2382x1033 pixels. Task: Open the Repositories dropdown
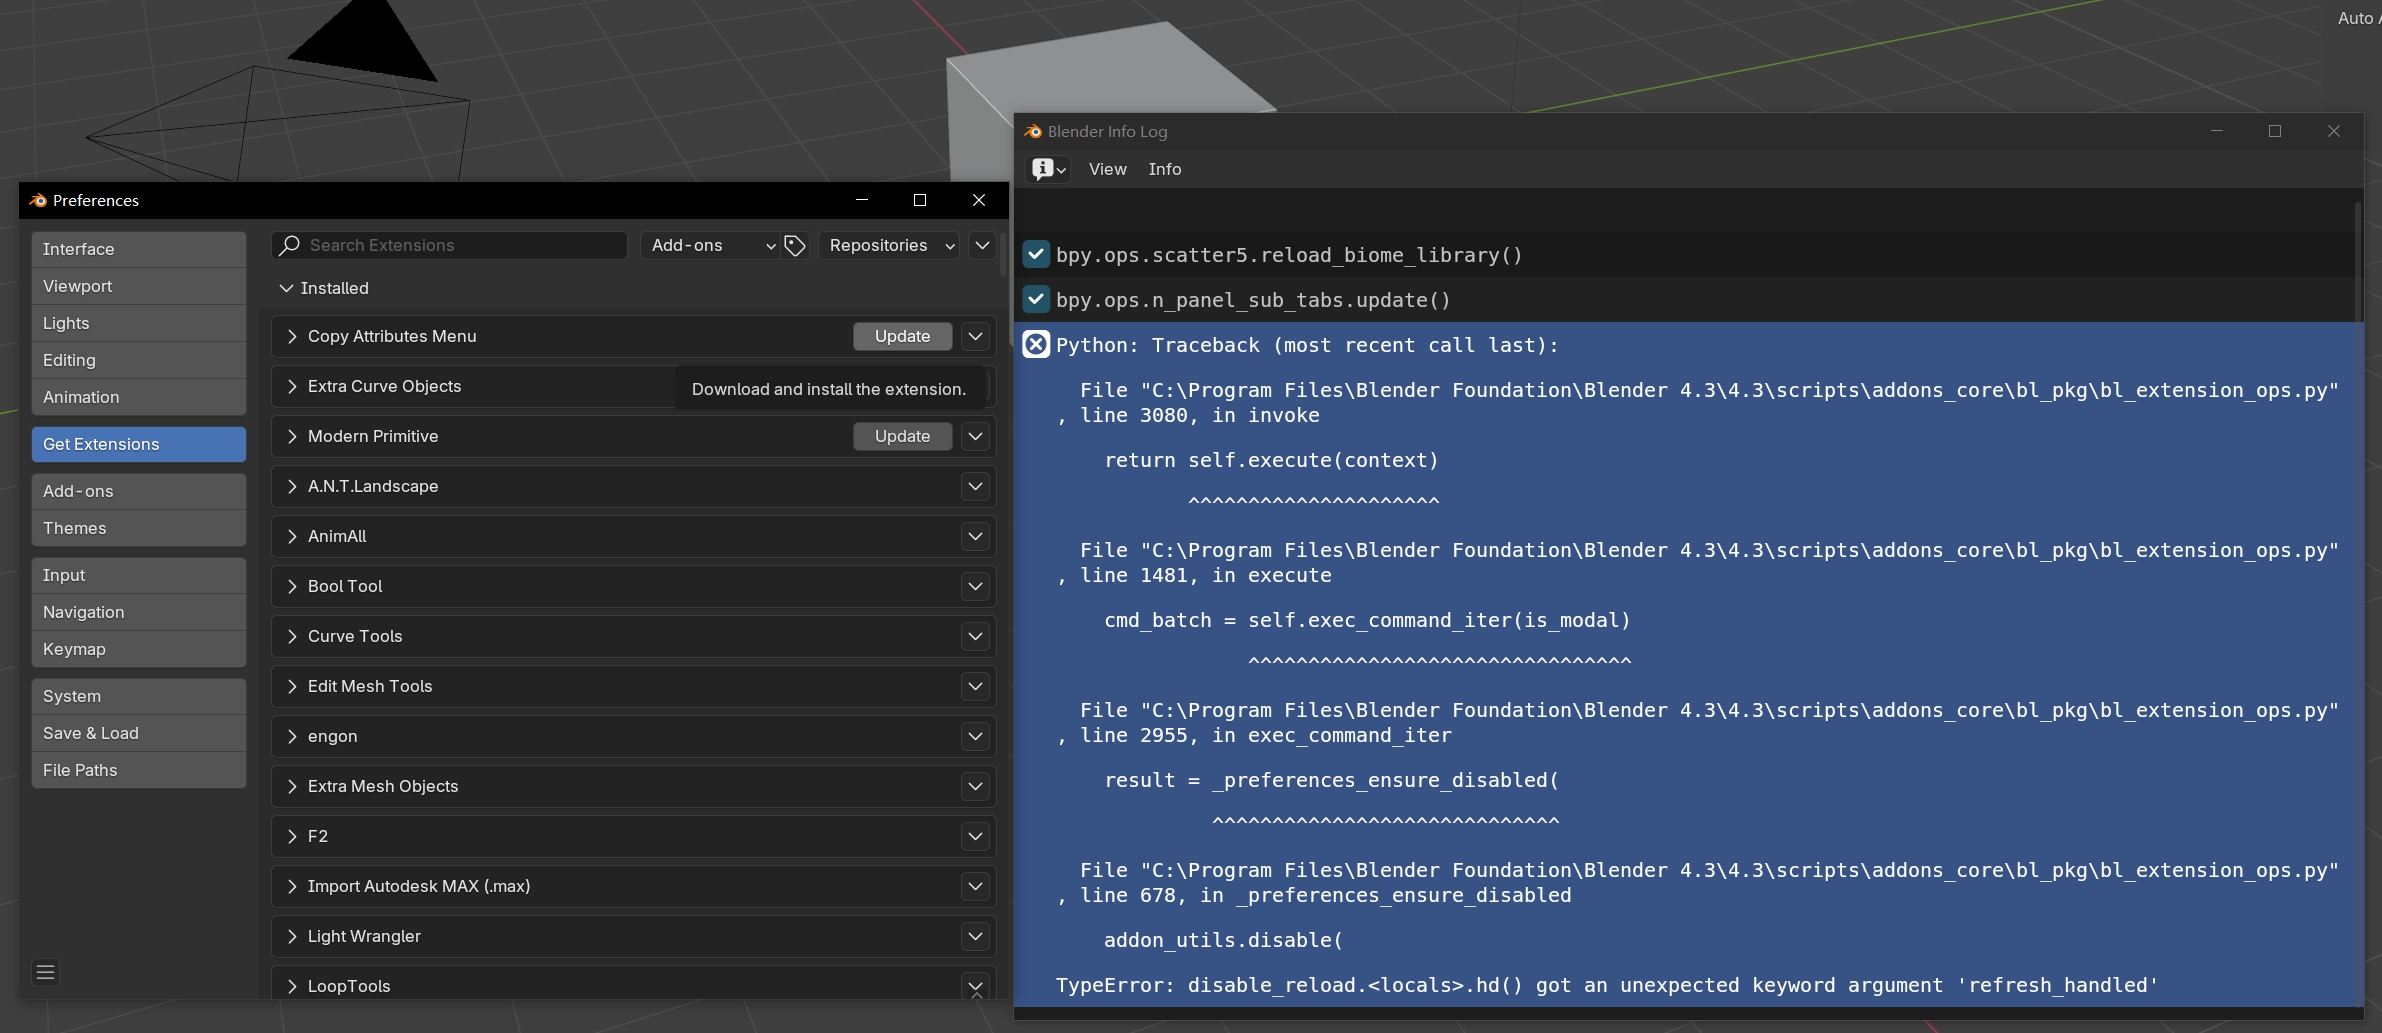click(x=887, y=245)
